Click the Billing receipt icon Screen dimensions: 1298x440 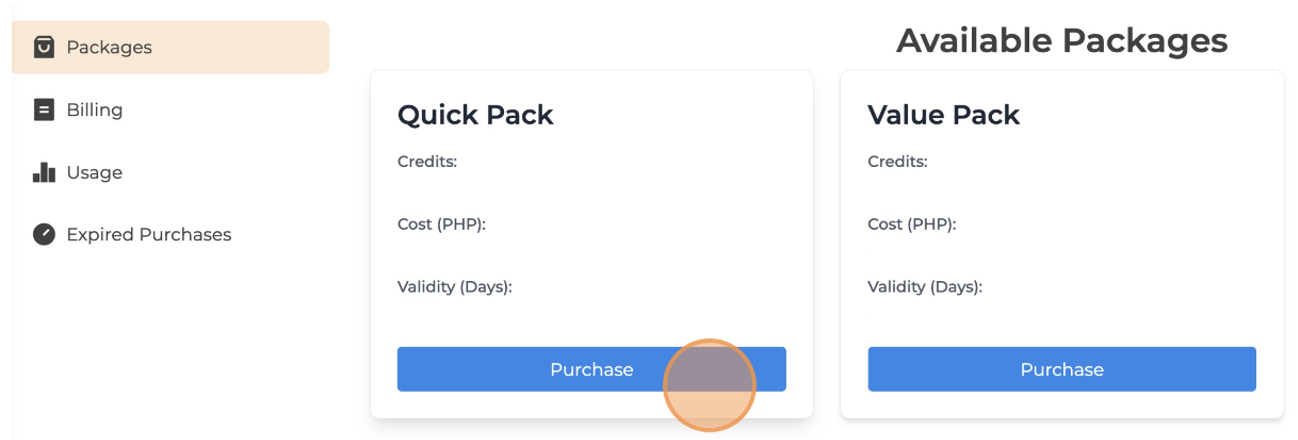[44, 110]
